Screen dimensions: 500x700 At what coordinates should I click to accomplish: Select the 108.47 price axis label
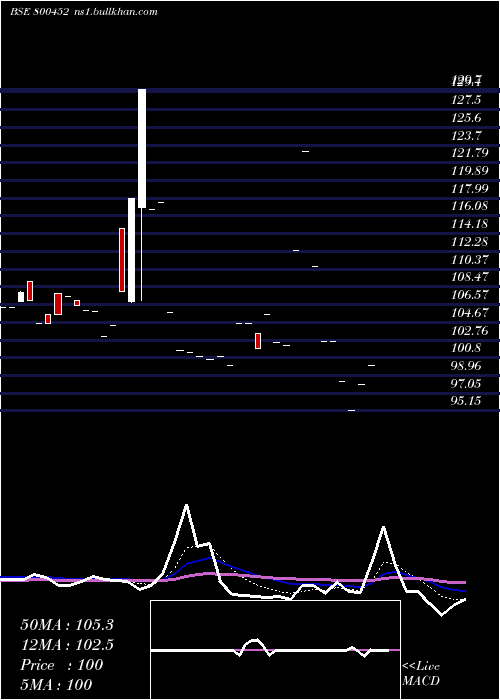coord(469,277)
